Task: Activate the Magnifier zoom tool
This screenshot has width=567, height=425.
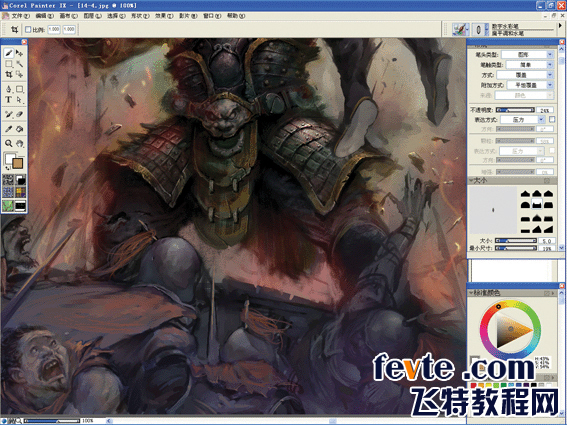Action: pyautogui.click(x=9, y=144)
